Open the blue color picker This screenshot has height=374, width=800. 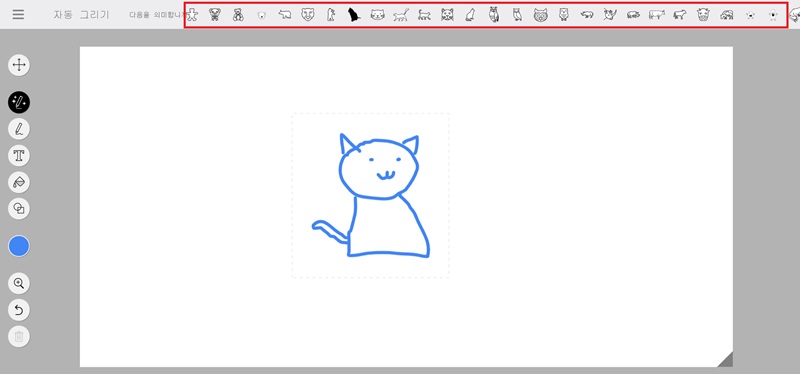pos(19,246)
